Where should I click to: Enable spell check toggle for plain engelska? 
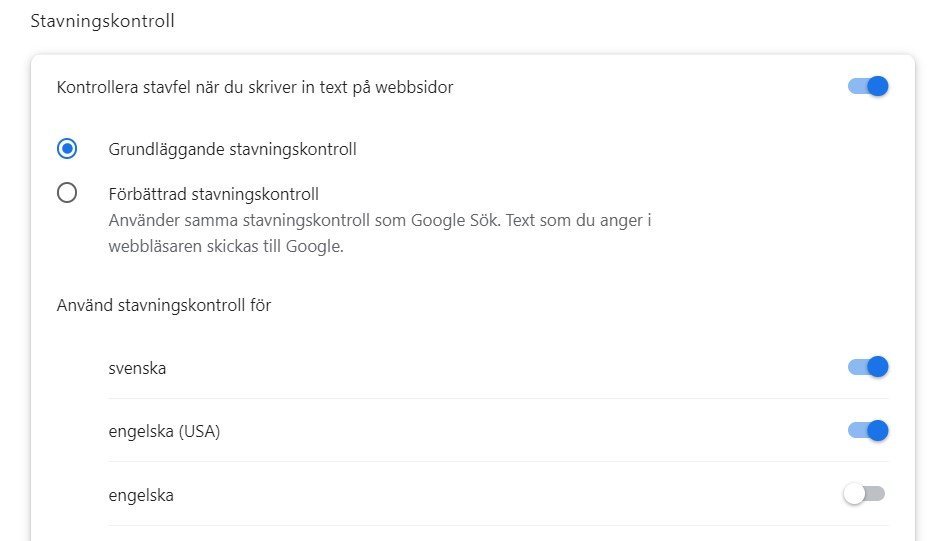pyautogui.click(x=865, y=494)
